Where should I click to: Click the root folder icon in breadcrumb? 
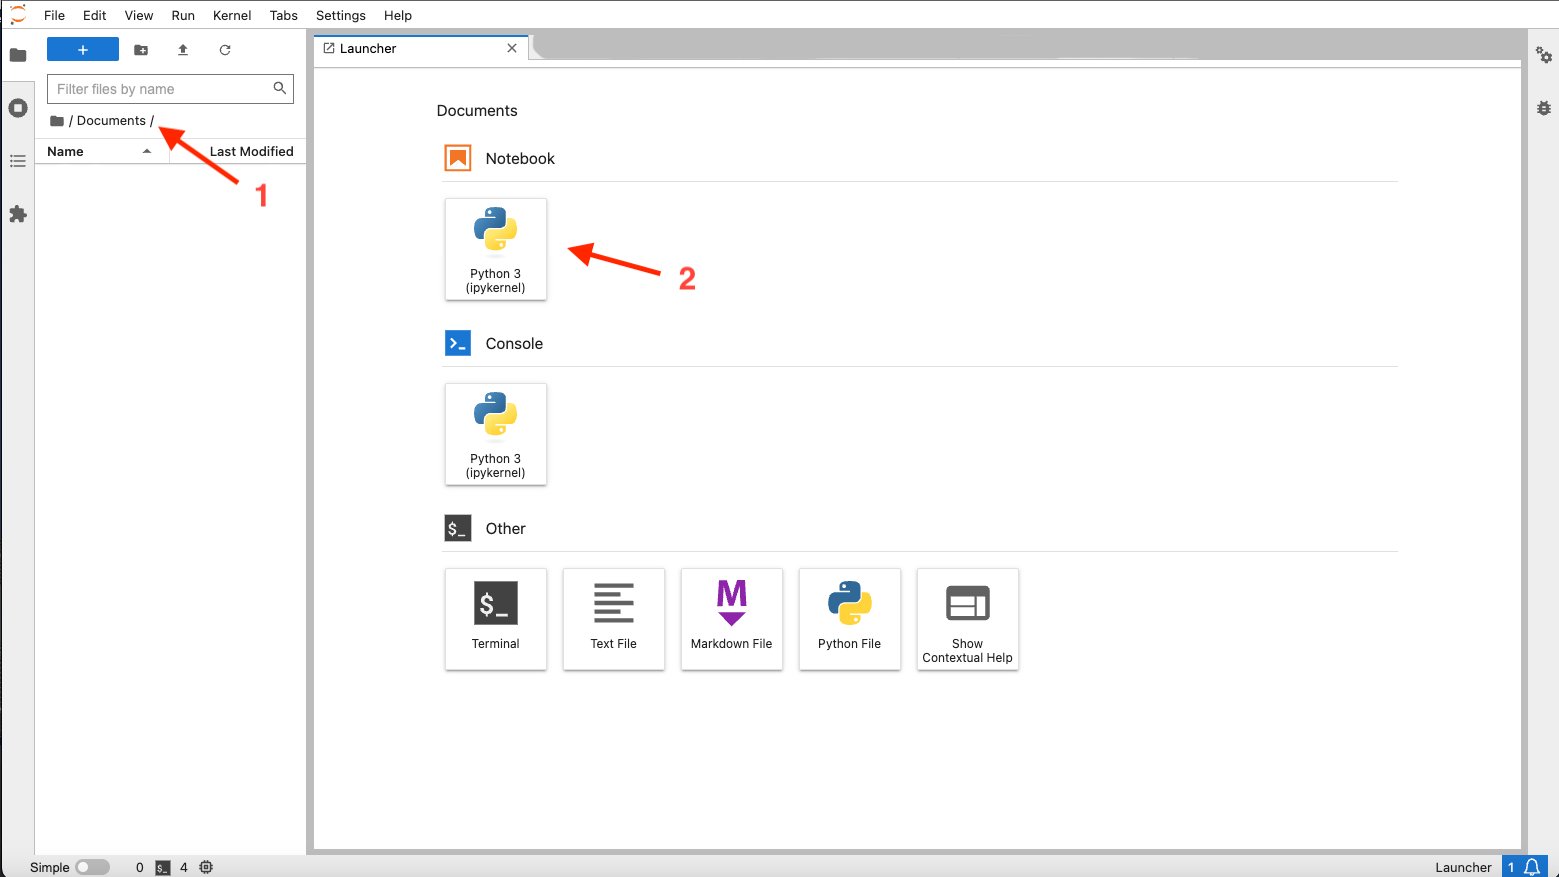click(57, 121)
